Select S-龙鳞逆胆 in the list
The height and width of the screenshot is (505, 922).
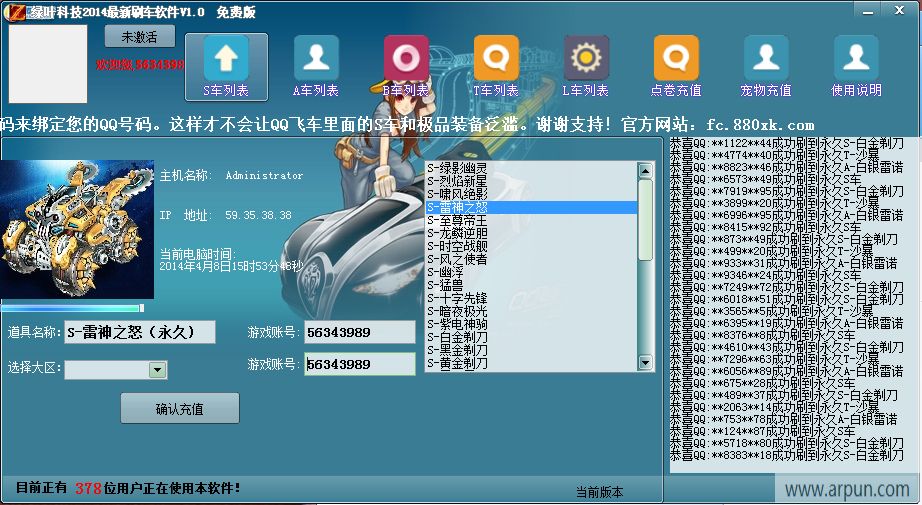[532, 233]
